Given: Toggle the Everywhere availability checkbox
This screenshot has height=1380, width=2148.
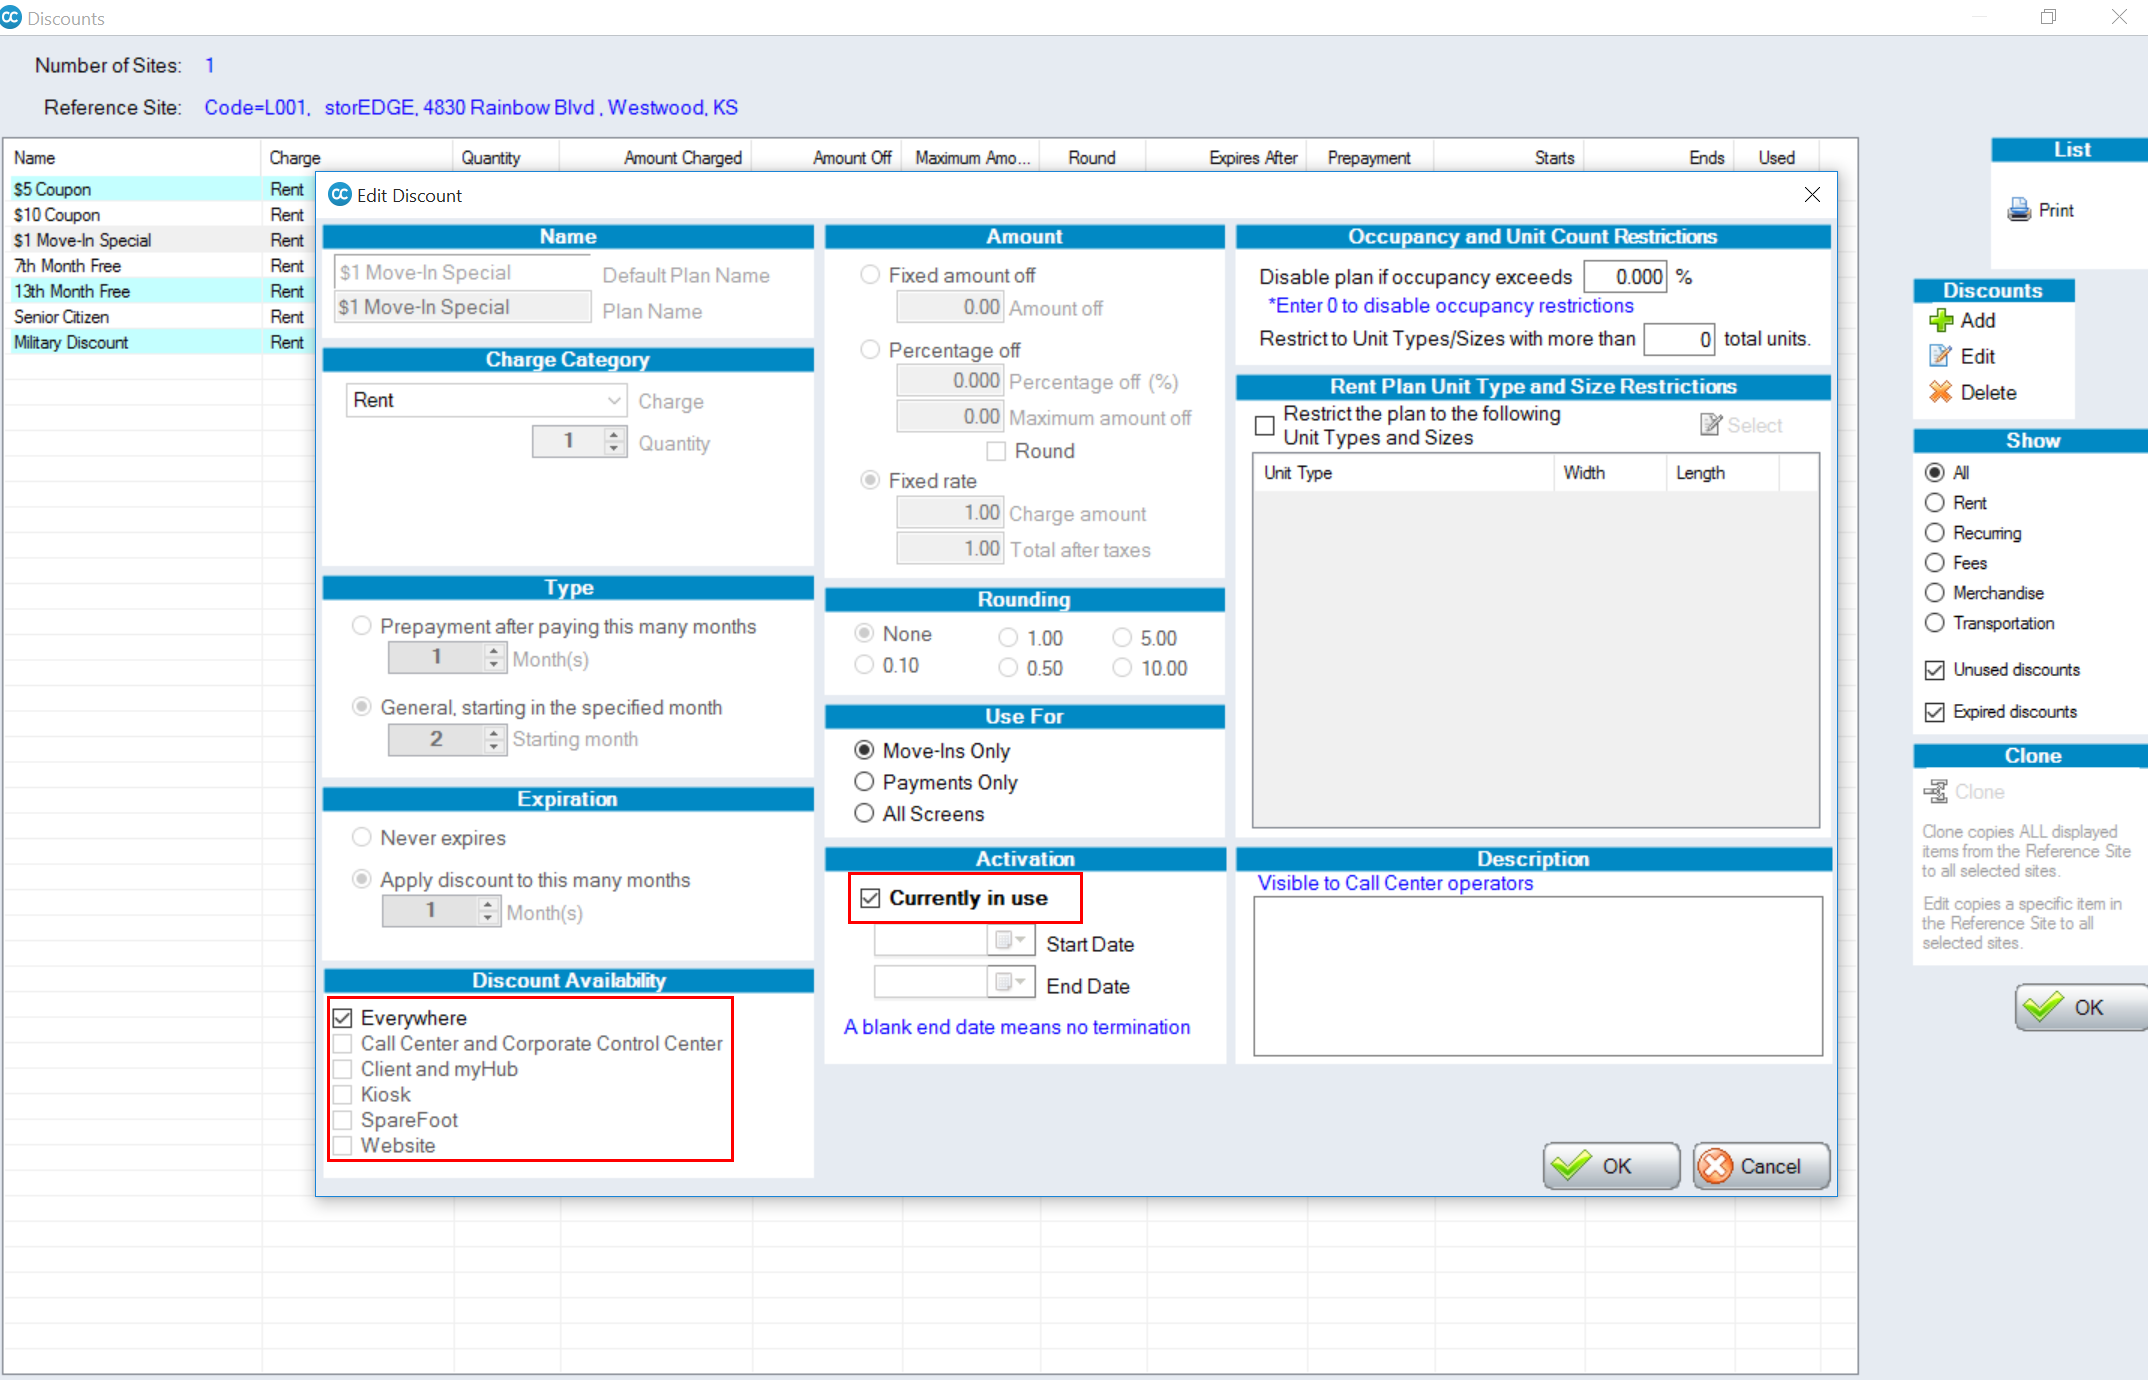Looking at the screenshot, I should tap(343, 1018).
